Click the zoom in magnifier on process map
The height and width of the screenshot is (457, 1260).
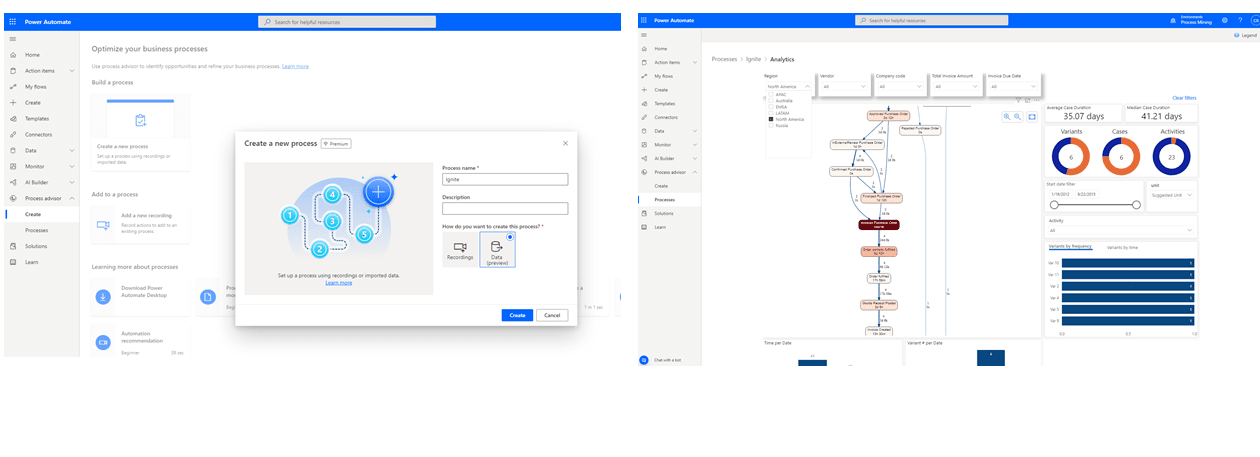pos(1007,117)
